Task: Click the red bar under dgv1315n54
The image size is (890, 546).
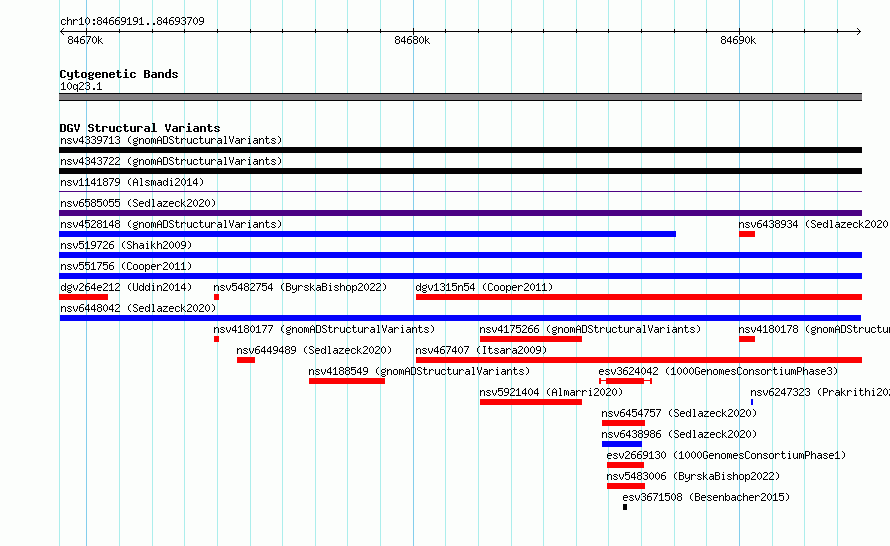Action: [639, 297]
